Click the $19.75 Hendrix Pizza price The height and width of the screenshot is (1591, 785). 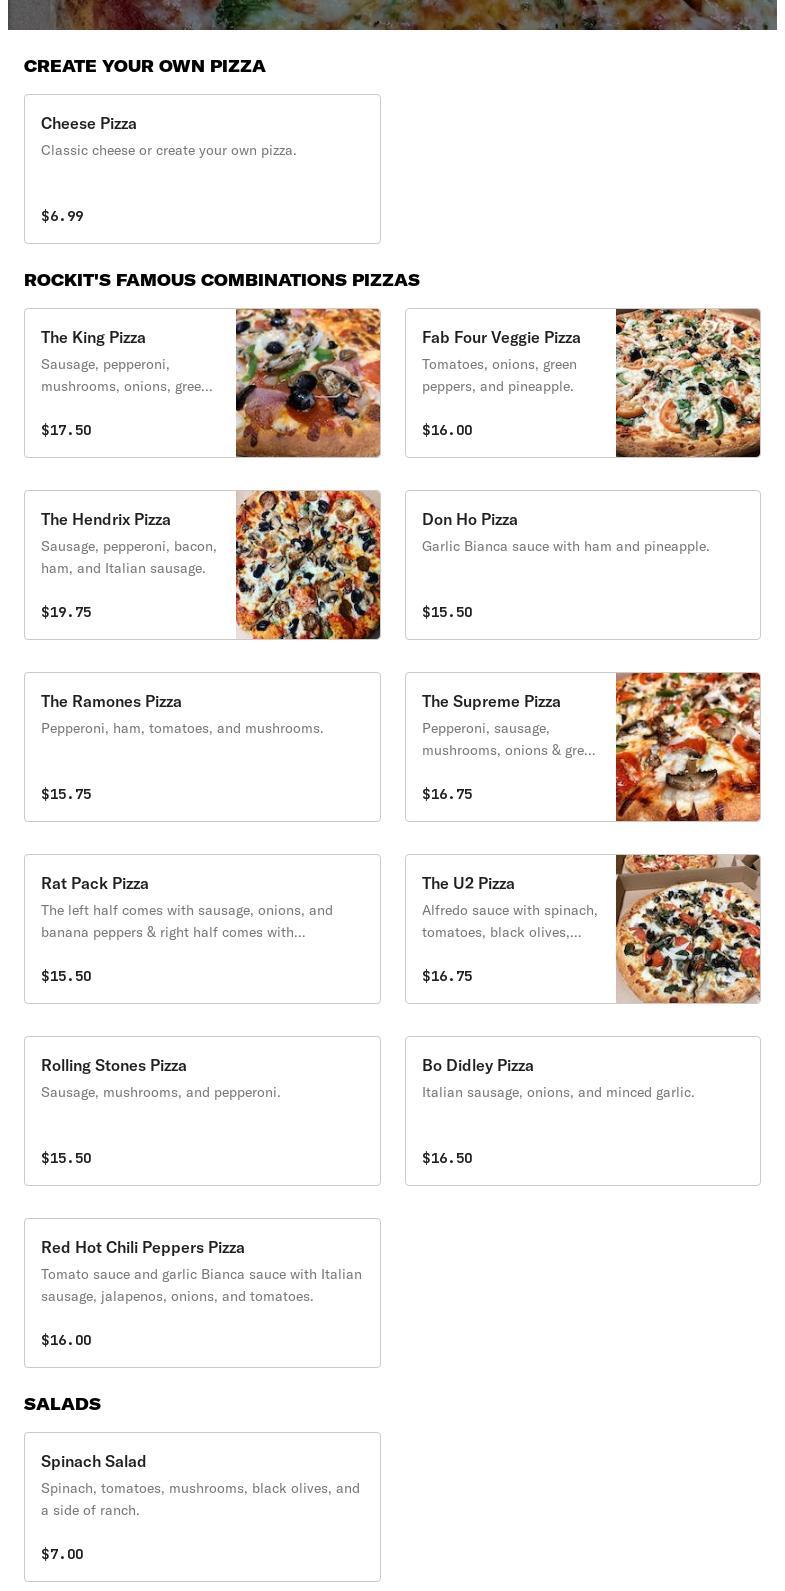[x=66, y=612]
